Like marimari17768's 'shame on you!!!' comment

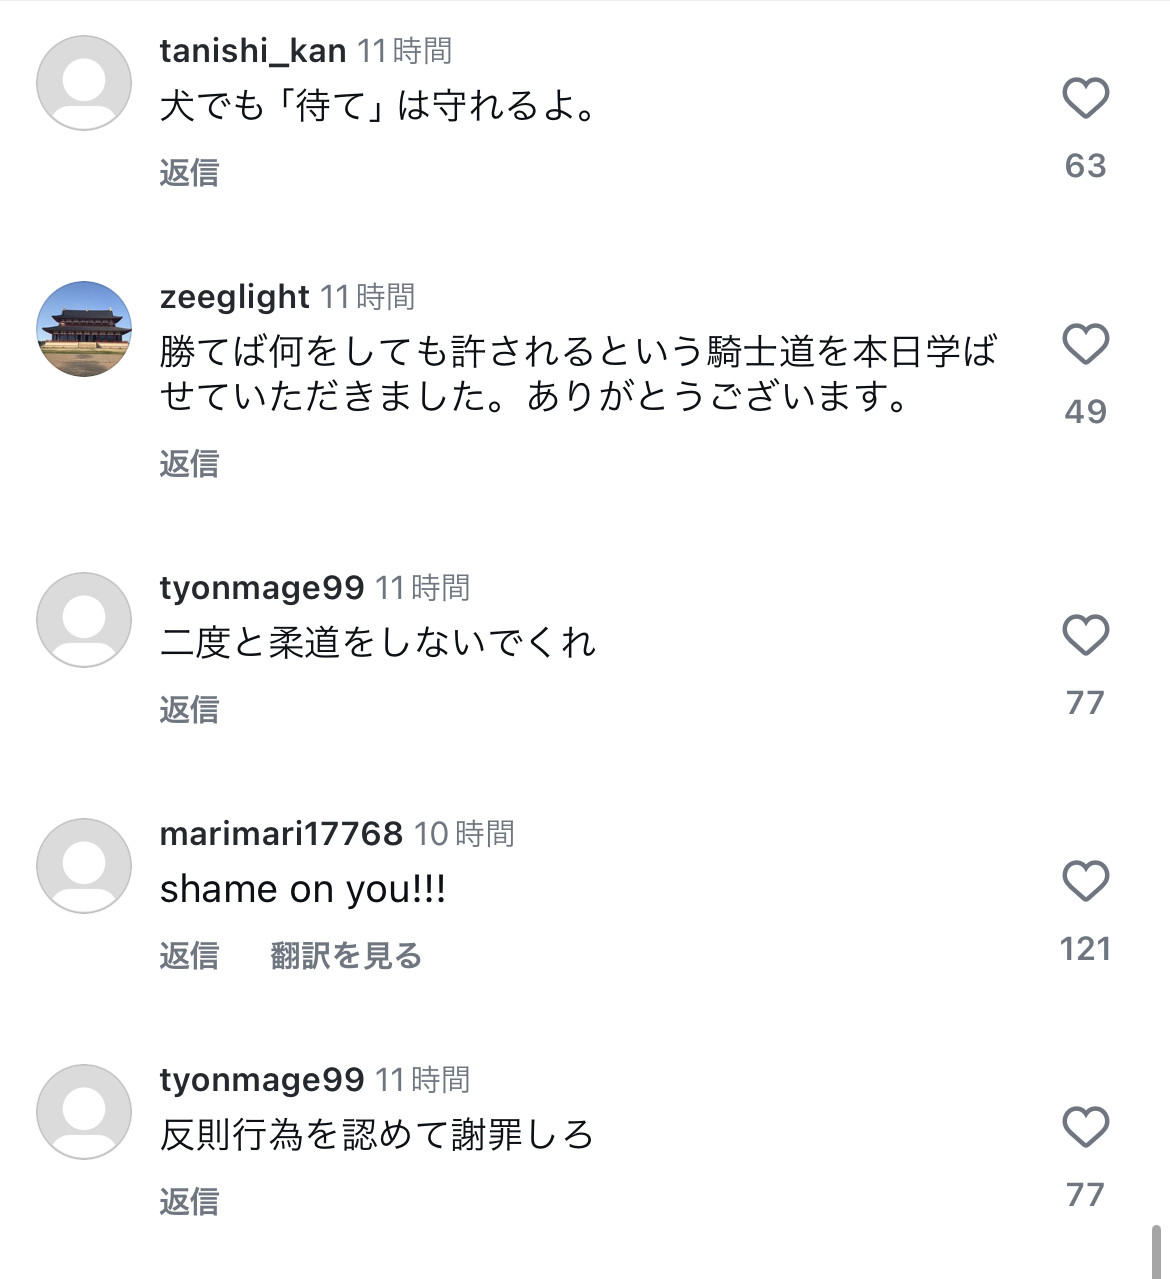coord(1085,881)
